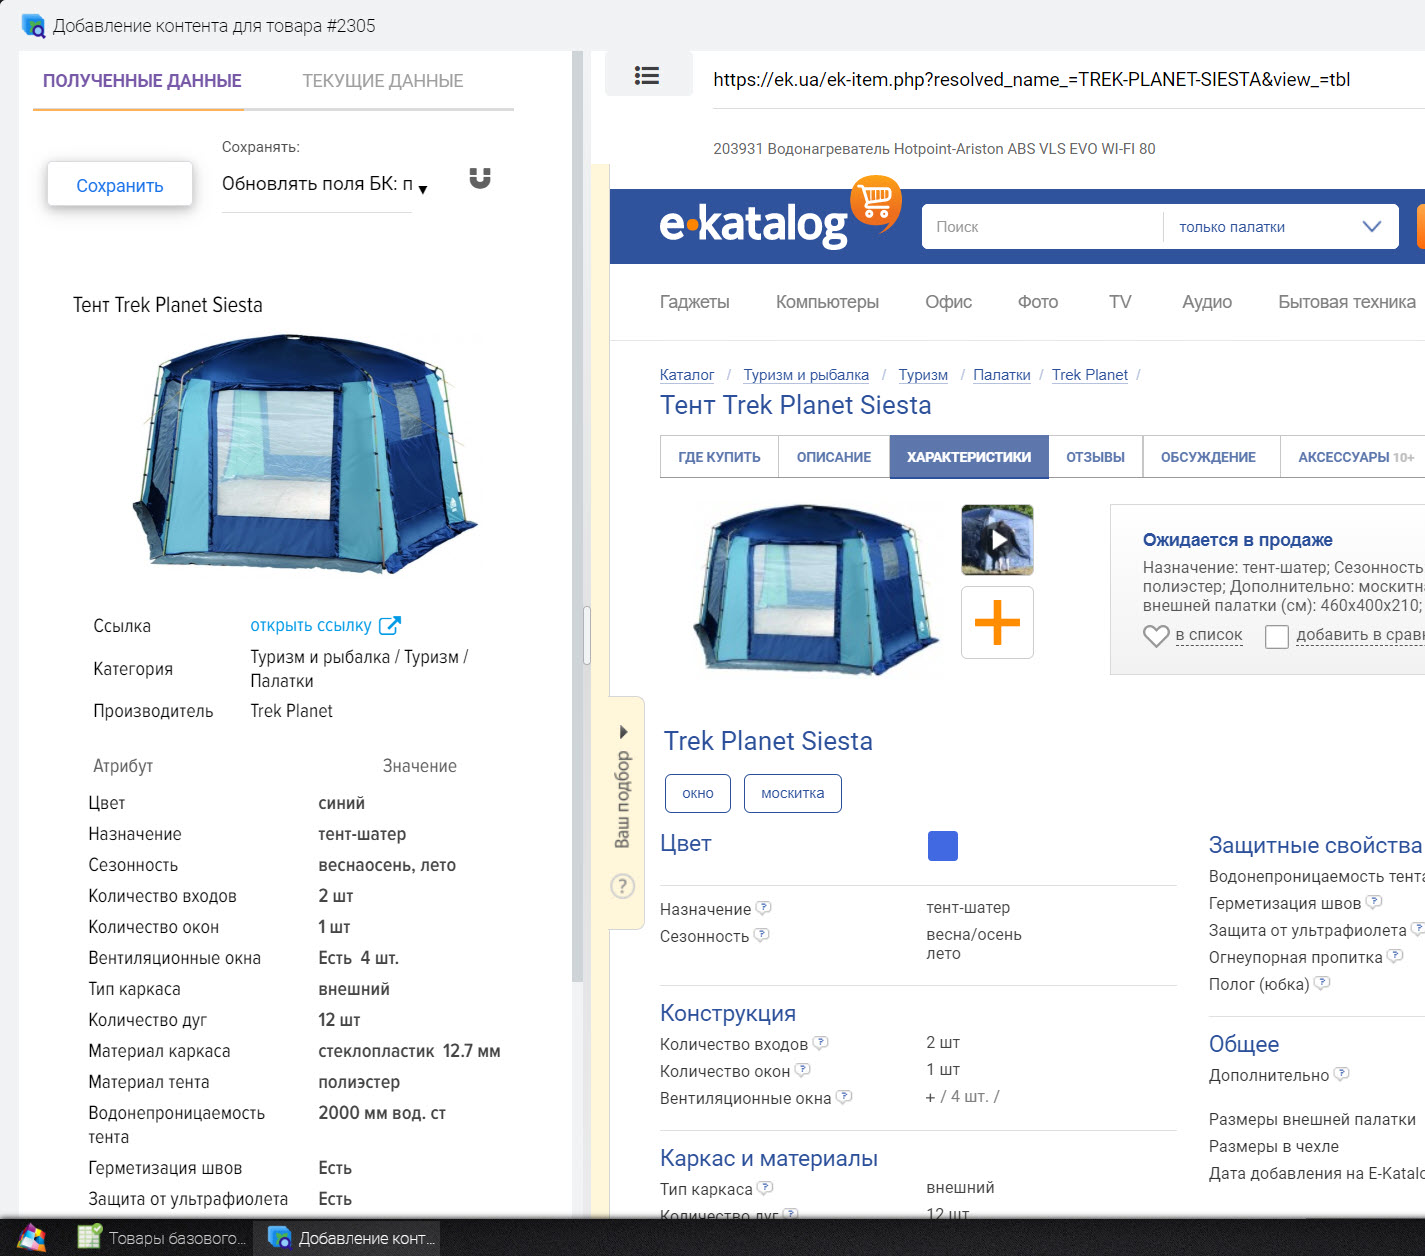Switch to Товары базового taskbar window
The width and height of the screenshot is (1425, 1256).
click(x=162, y=1238)
